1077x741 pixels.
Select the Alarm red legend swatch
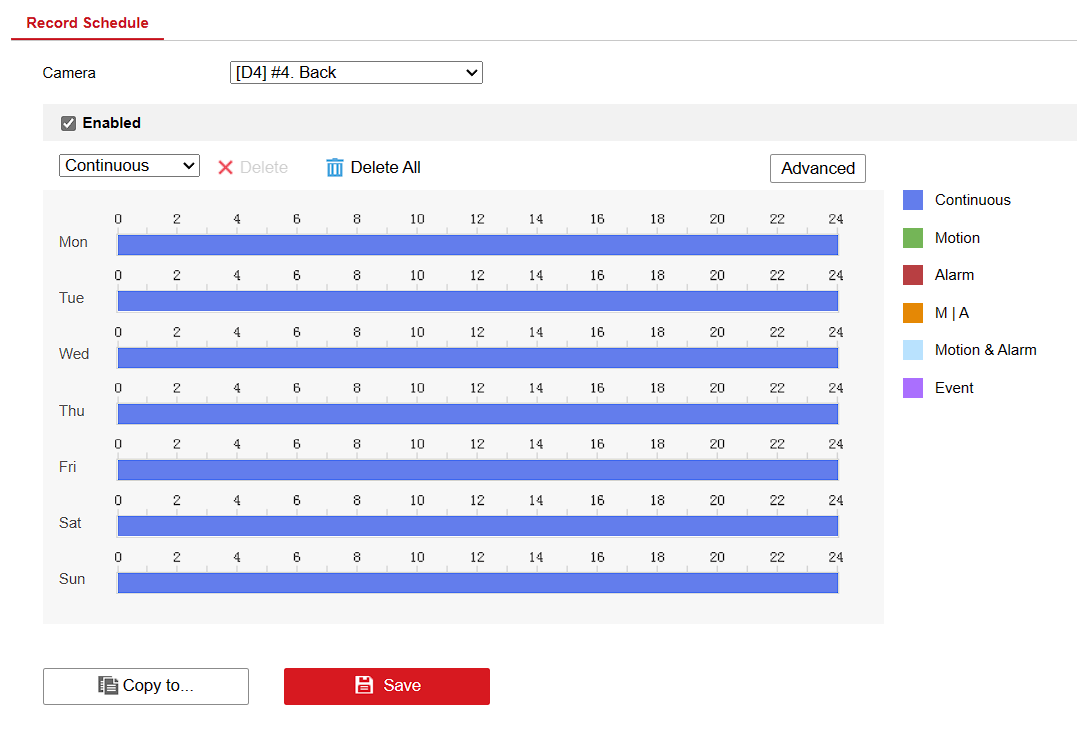coord(913,275)
